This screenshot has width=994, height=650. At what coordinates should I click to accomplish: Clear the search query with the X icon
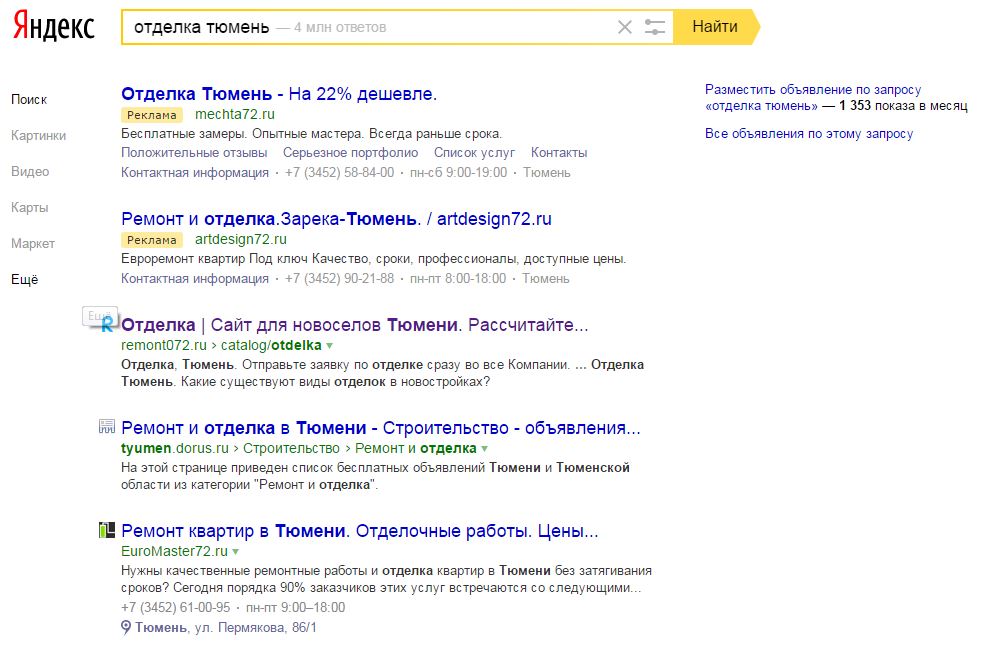[x=624, y=27]
